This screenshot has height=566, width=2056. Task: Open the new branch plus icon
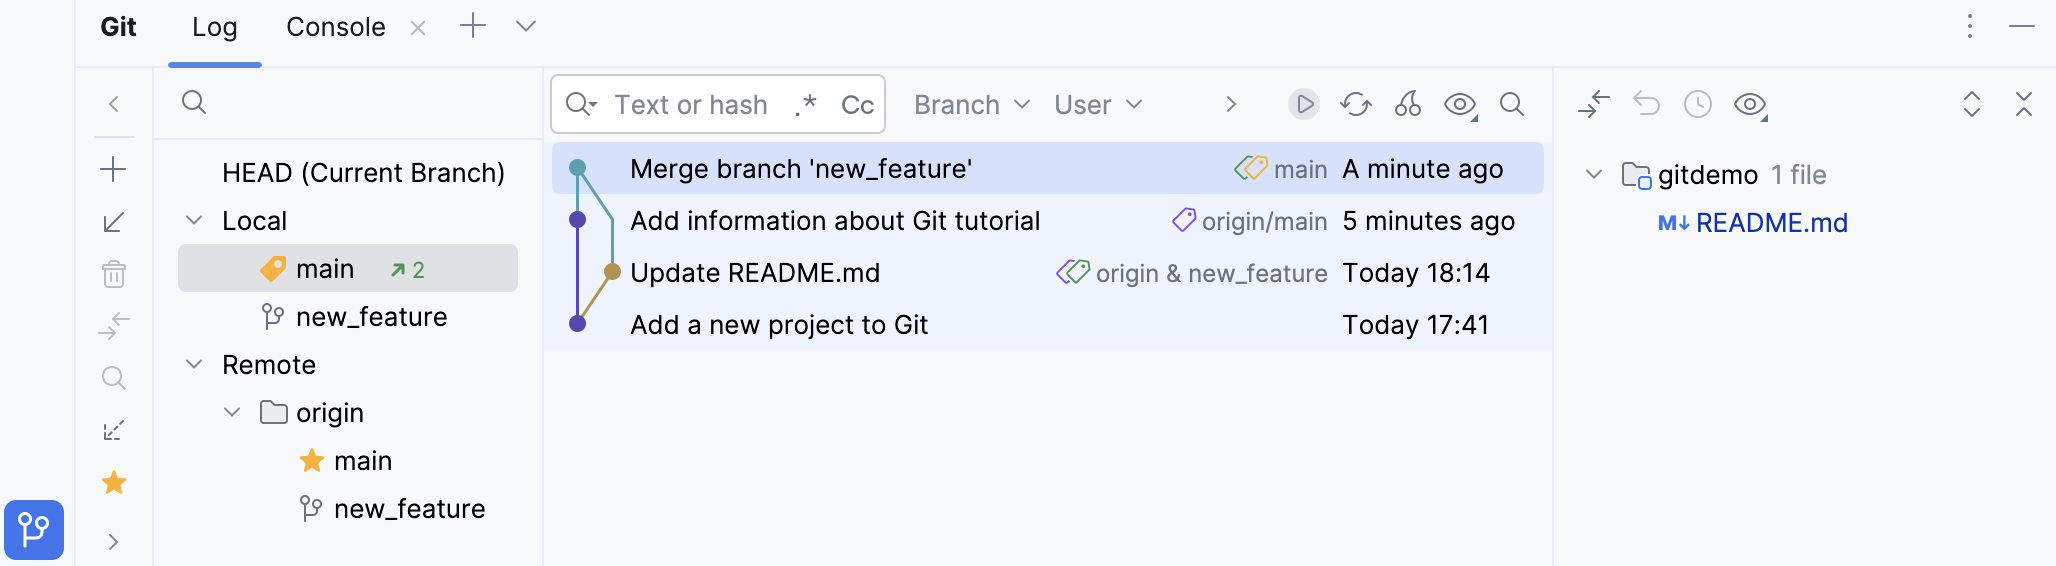click(114, 169)
